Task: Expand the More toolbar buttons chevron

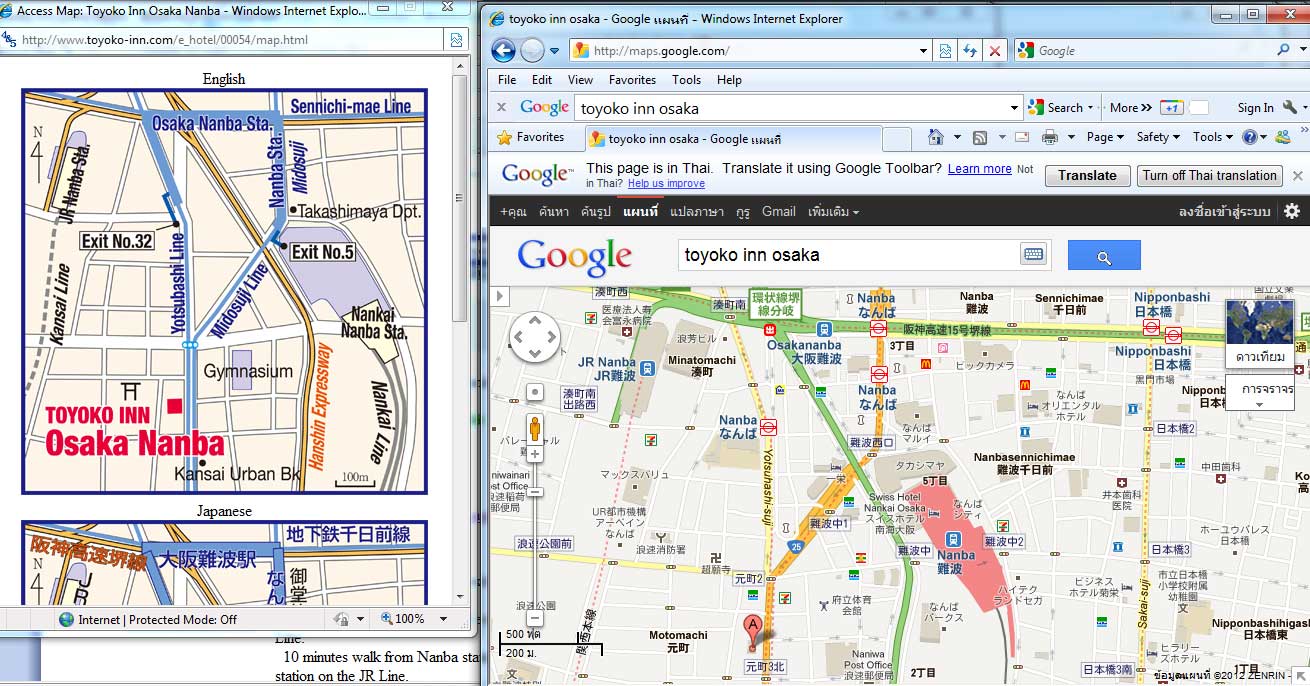Action: click(1131, 108)
